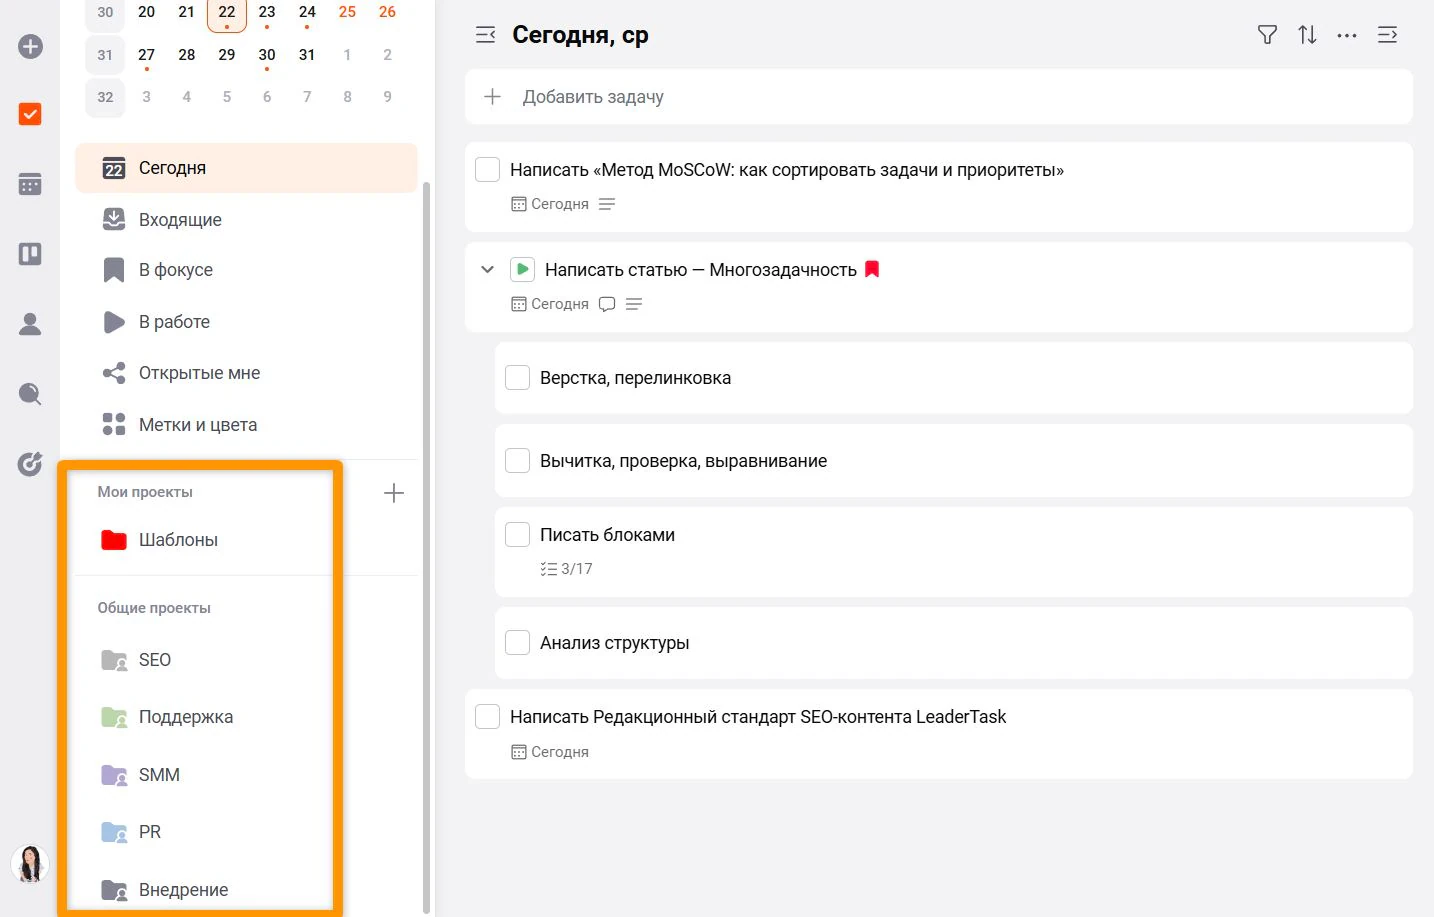Collapse subtasks of Многозадачность task
The image size is (1434, 917).
(x=487, y=269)
